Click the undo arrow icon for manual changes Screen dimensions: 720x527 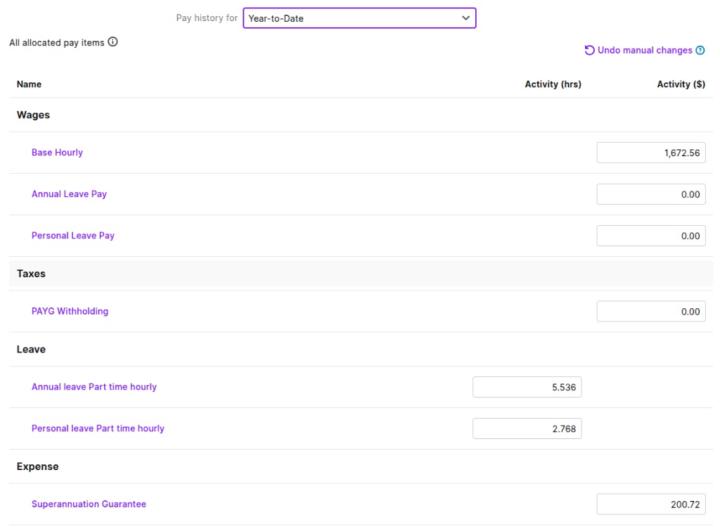(590, 50)
